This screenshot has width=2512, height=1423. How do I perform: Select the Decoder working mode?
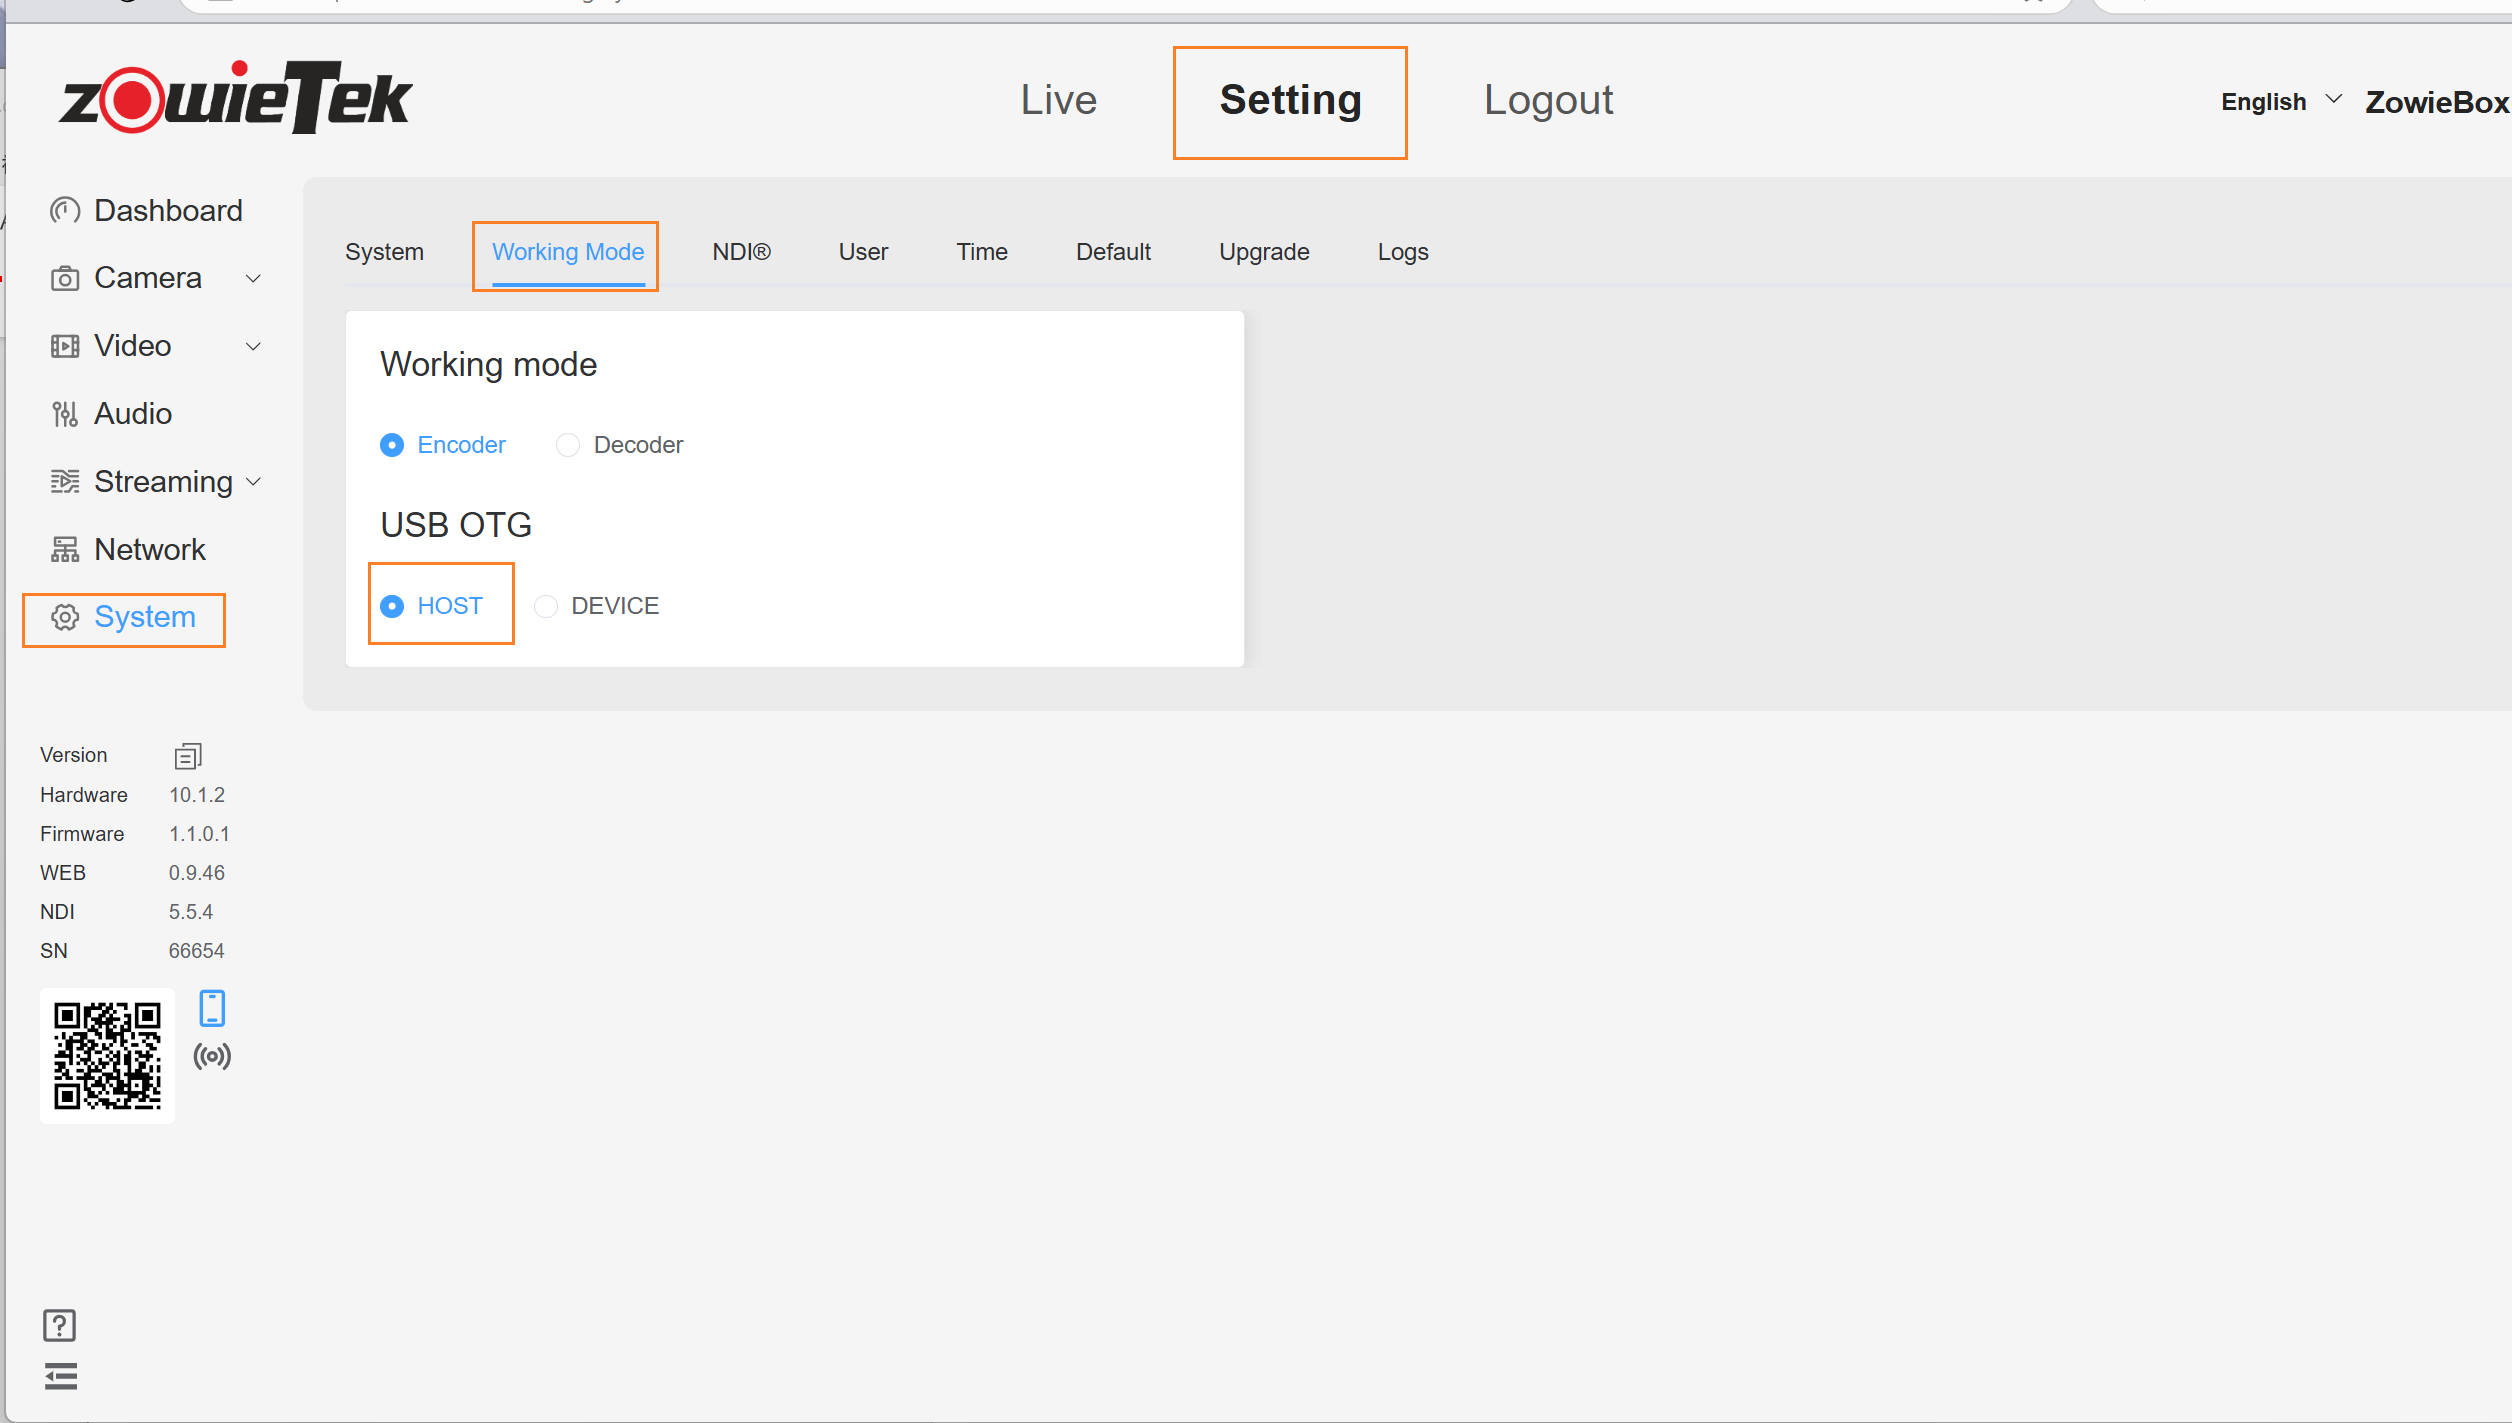pyautogui.click(x=568, y=445)
